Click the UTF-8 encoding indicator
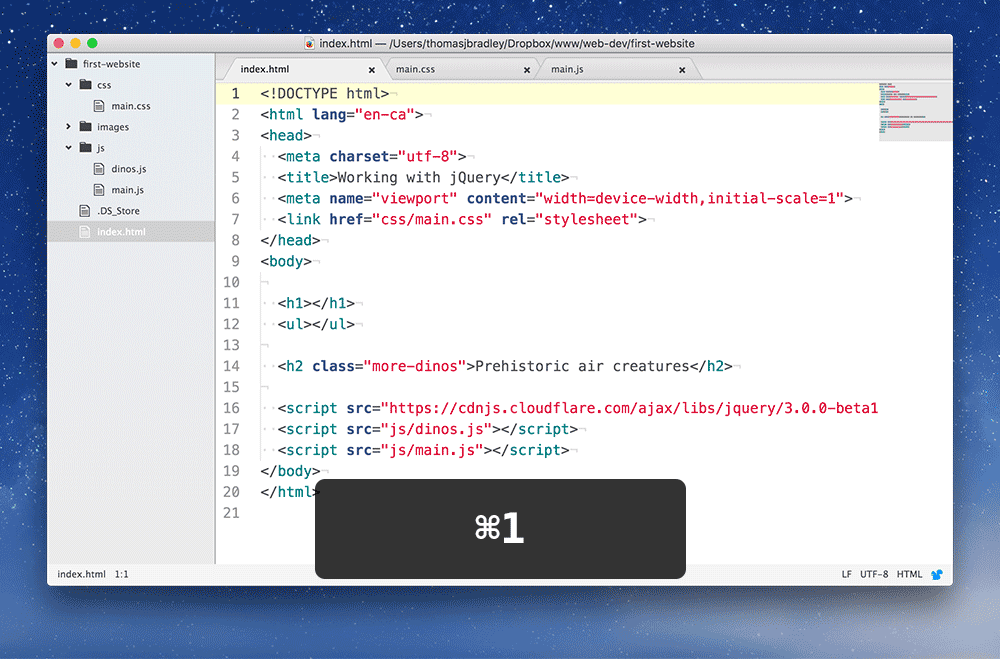Screen dimensions: 1000x659 873,574
